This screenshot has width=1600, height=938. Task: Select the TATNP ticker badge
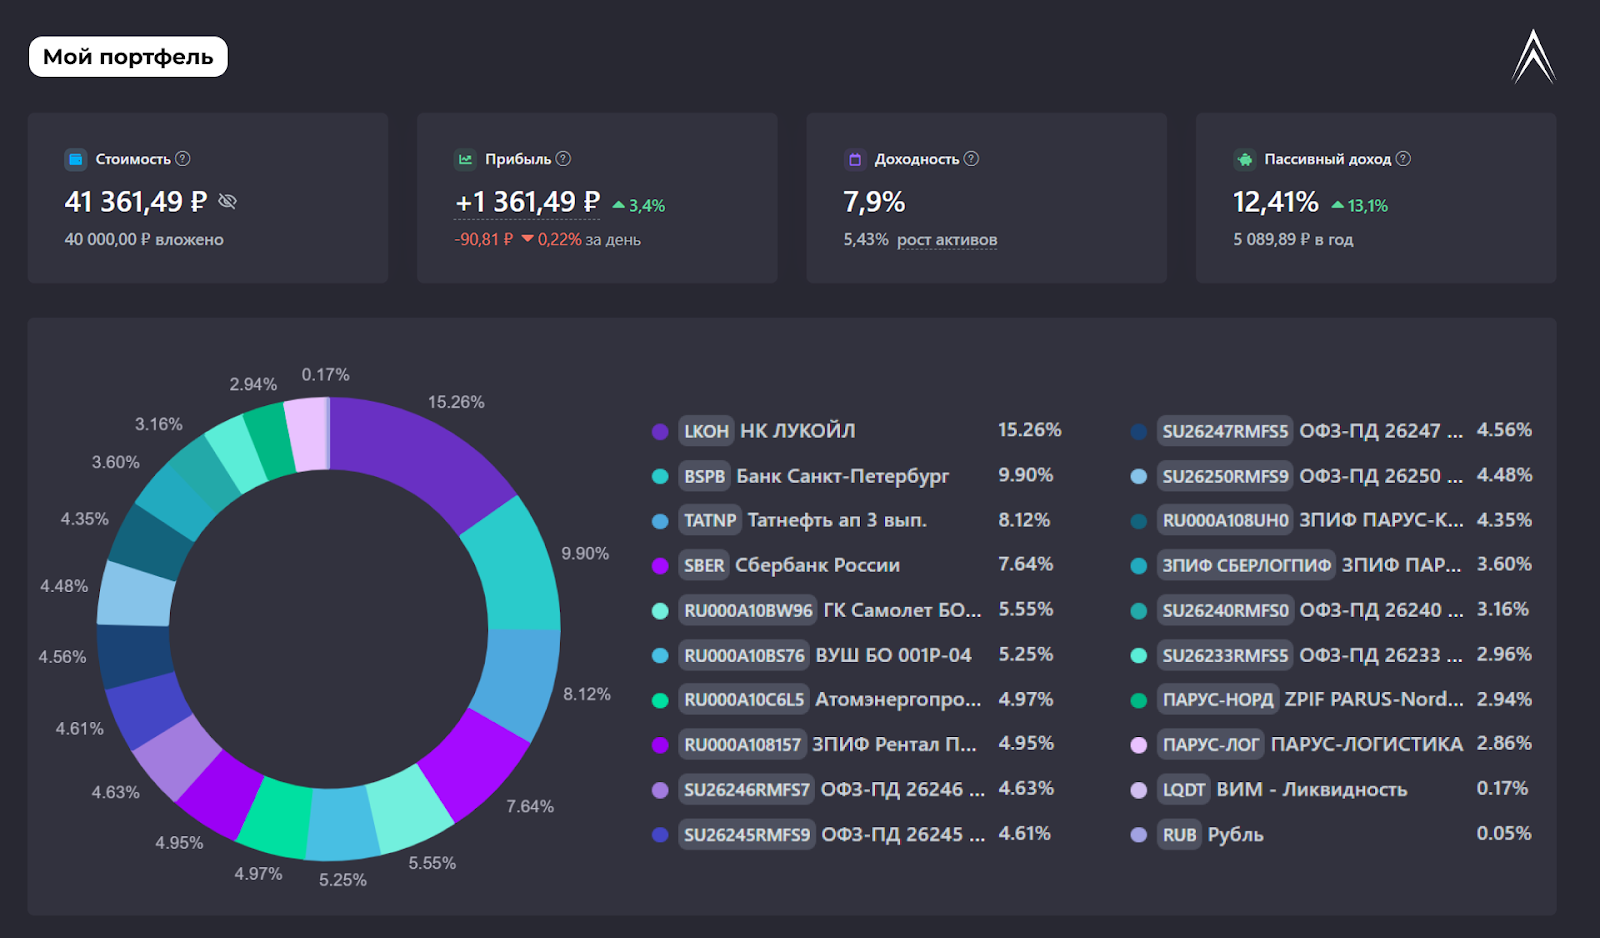pos(709,521)
